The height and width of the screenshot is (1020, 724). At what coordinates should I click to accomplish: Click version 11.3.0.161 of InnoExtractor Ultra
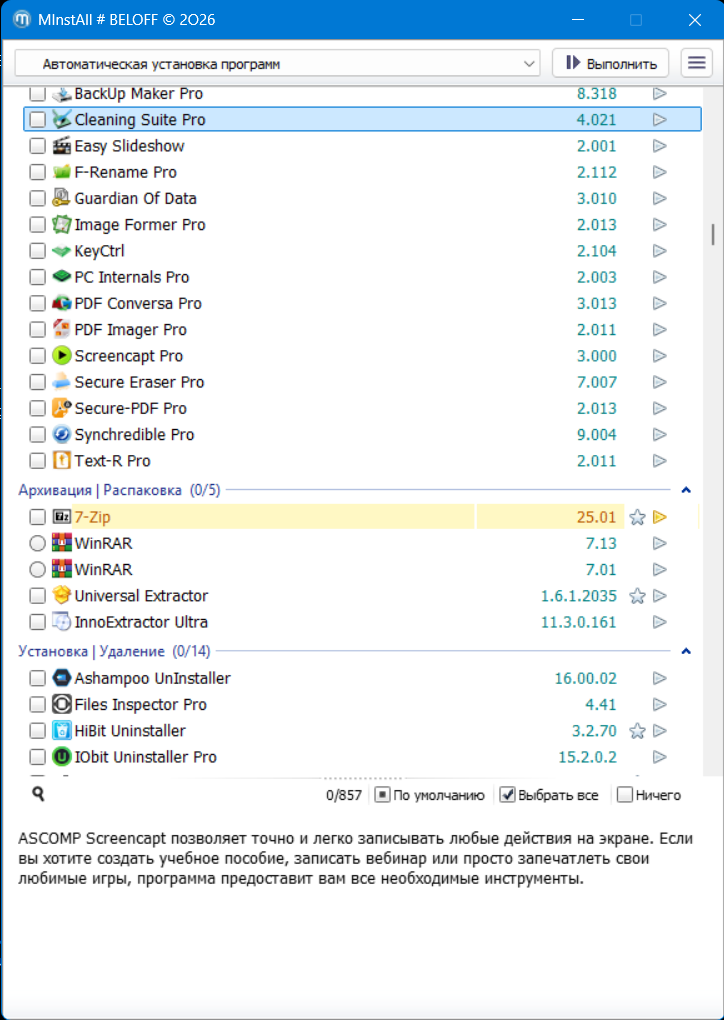(x=578, y=622)
